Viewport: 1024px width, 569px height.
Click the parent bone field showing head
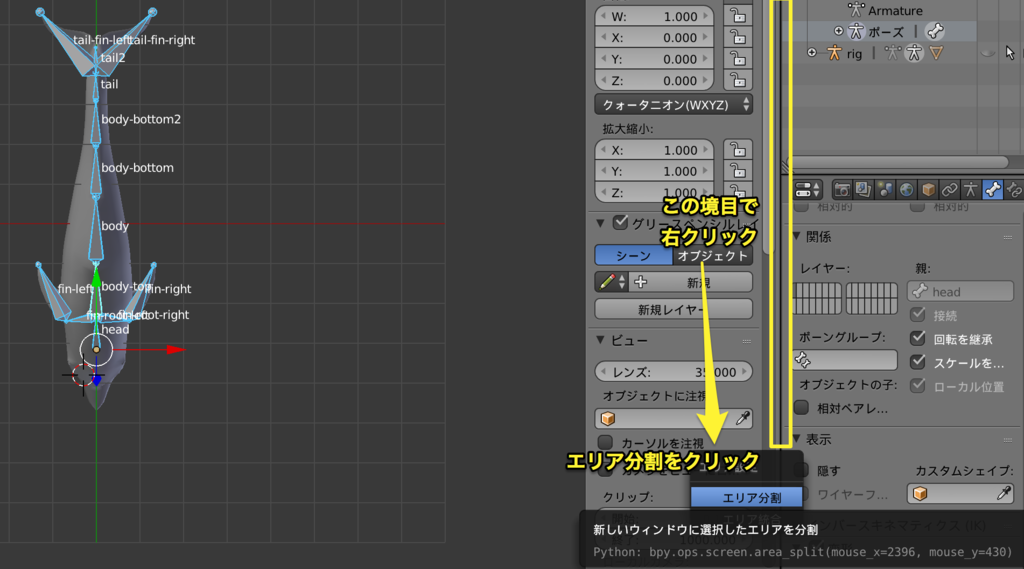click(x=960, y=291)
